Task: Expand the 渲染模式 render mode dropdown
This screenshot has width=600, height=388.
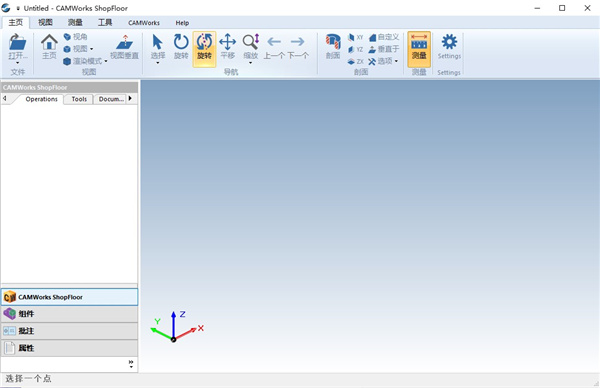Action: click(106, 61)
